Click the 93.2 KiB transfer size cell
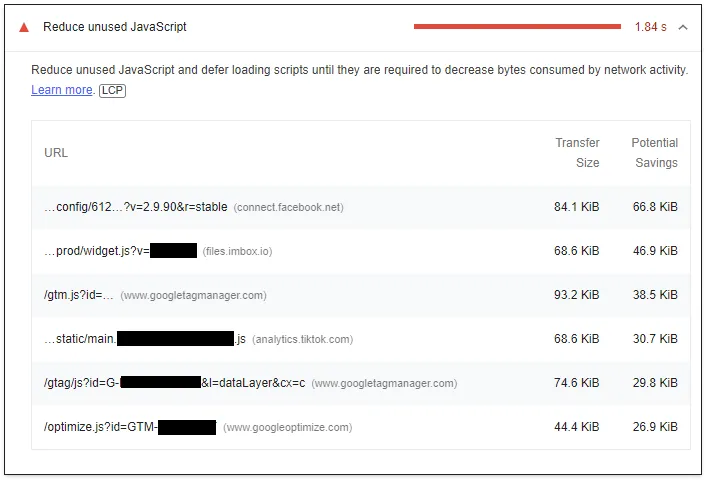The height and width of the screenshot is (480, 706). click(576, 295)
